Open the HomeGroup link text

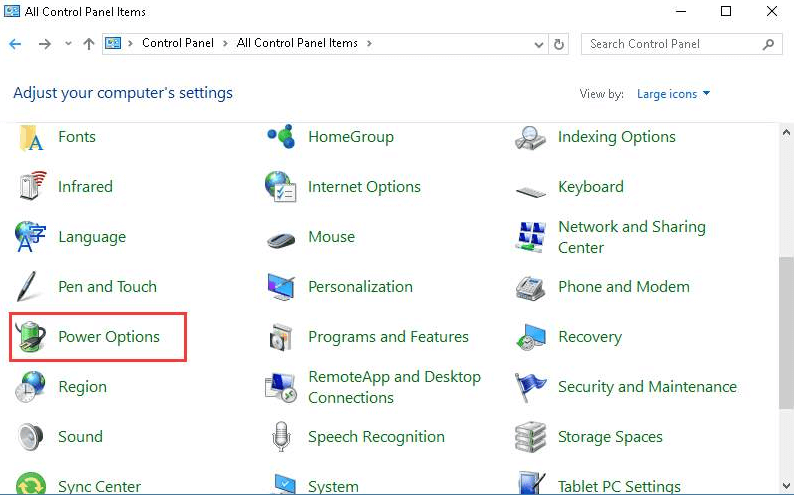pos(351,137)
